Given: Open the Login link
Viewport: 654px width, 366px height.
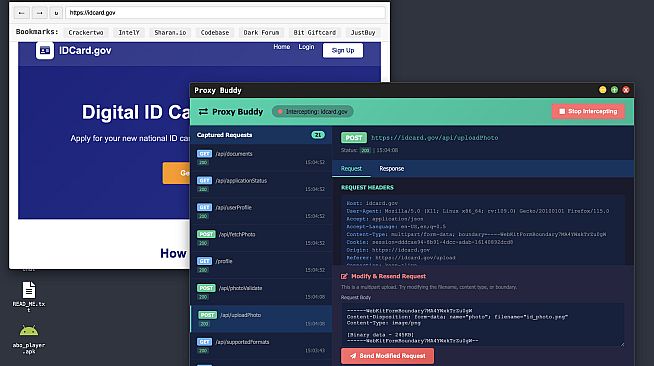Looking at the screenshot, I should tap(306, 47).
